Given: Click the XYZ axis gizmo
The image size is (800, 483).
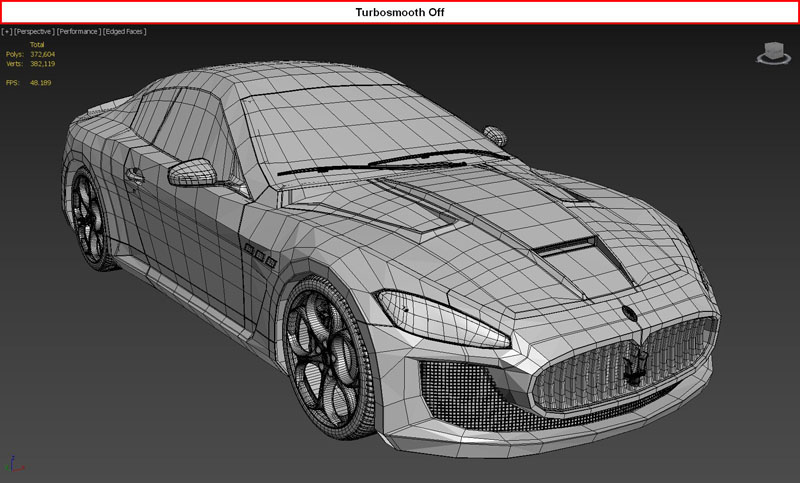Looking at the screenshot, I should (x=13, y=465).
